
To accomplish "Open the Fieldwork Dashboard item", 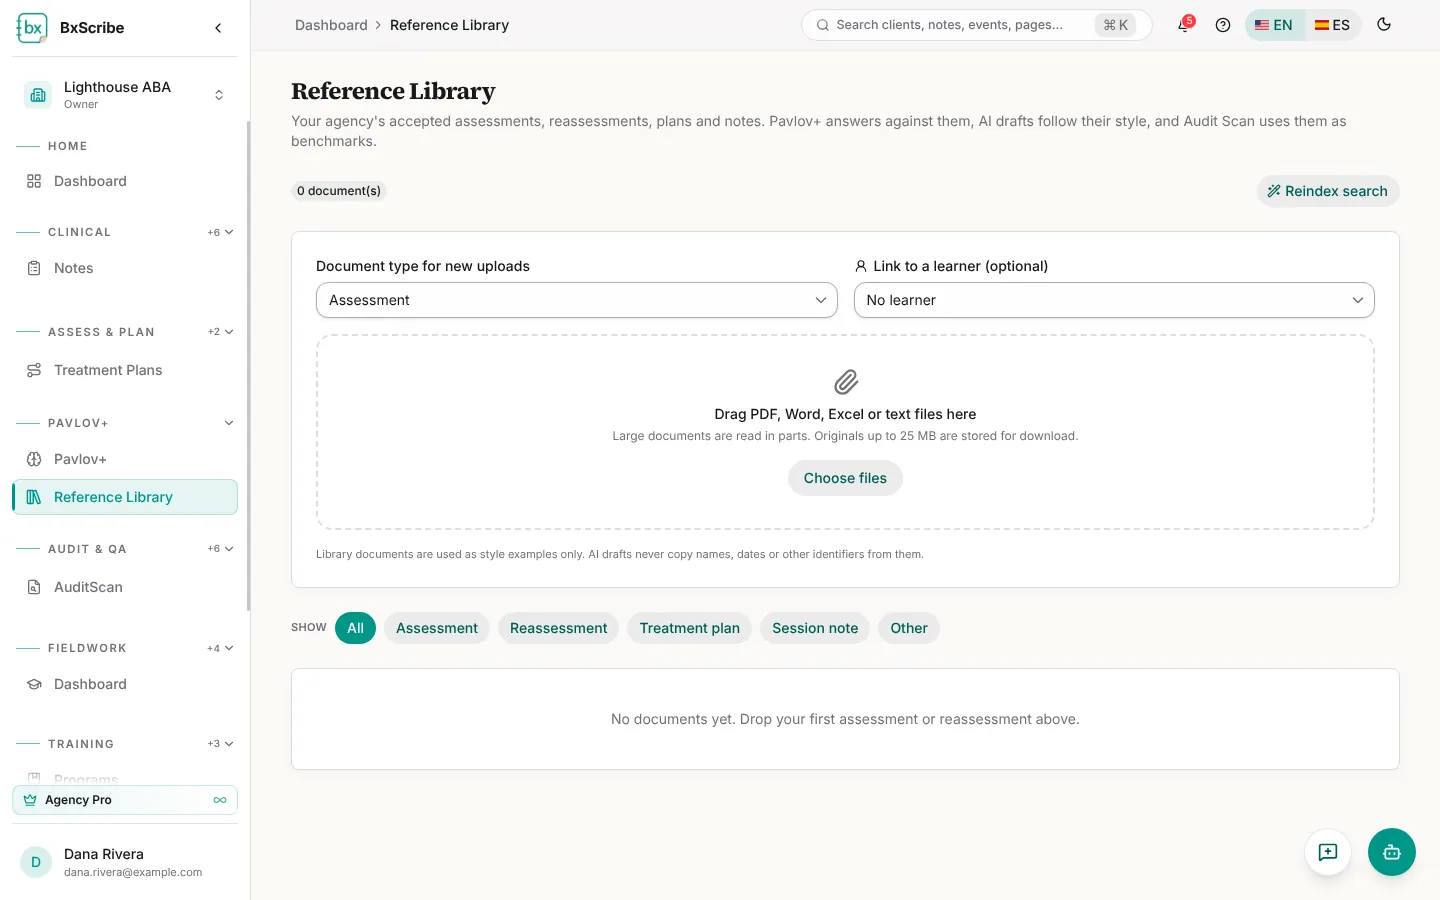I will [125, 684].
